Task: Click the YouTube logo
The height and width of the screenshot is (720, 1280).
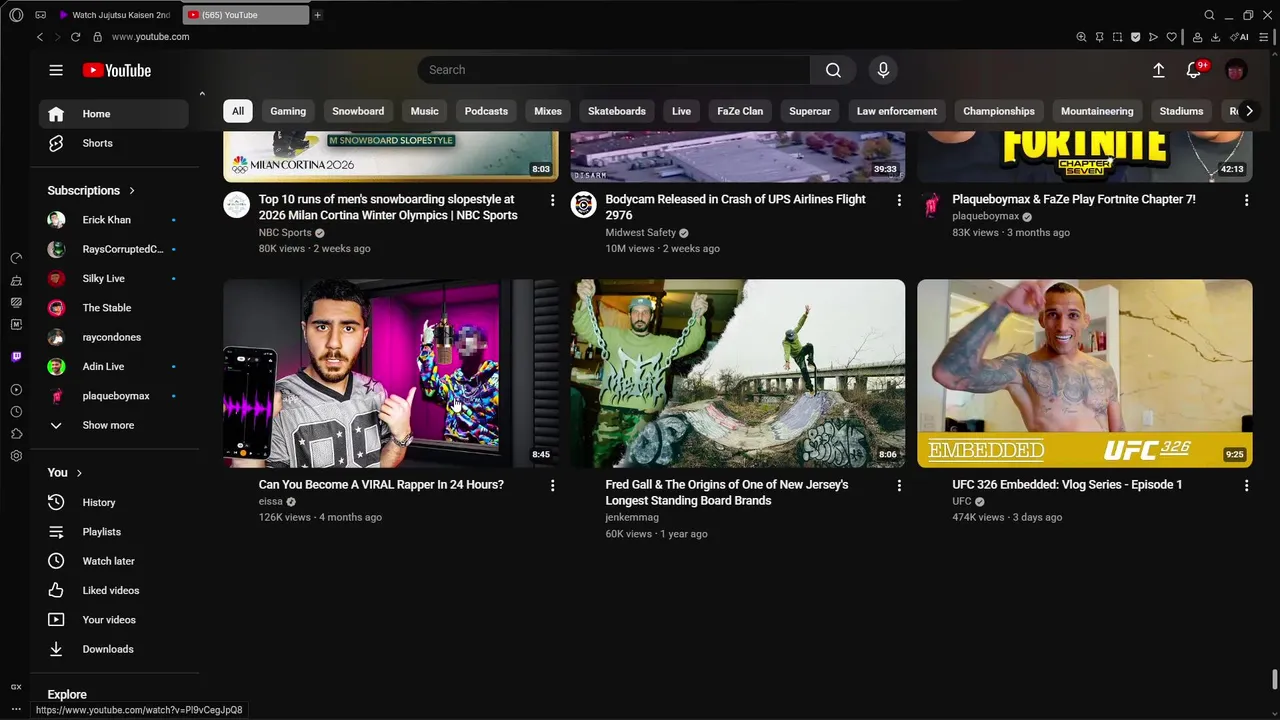Action: coord(117,70)
